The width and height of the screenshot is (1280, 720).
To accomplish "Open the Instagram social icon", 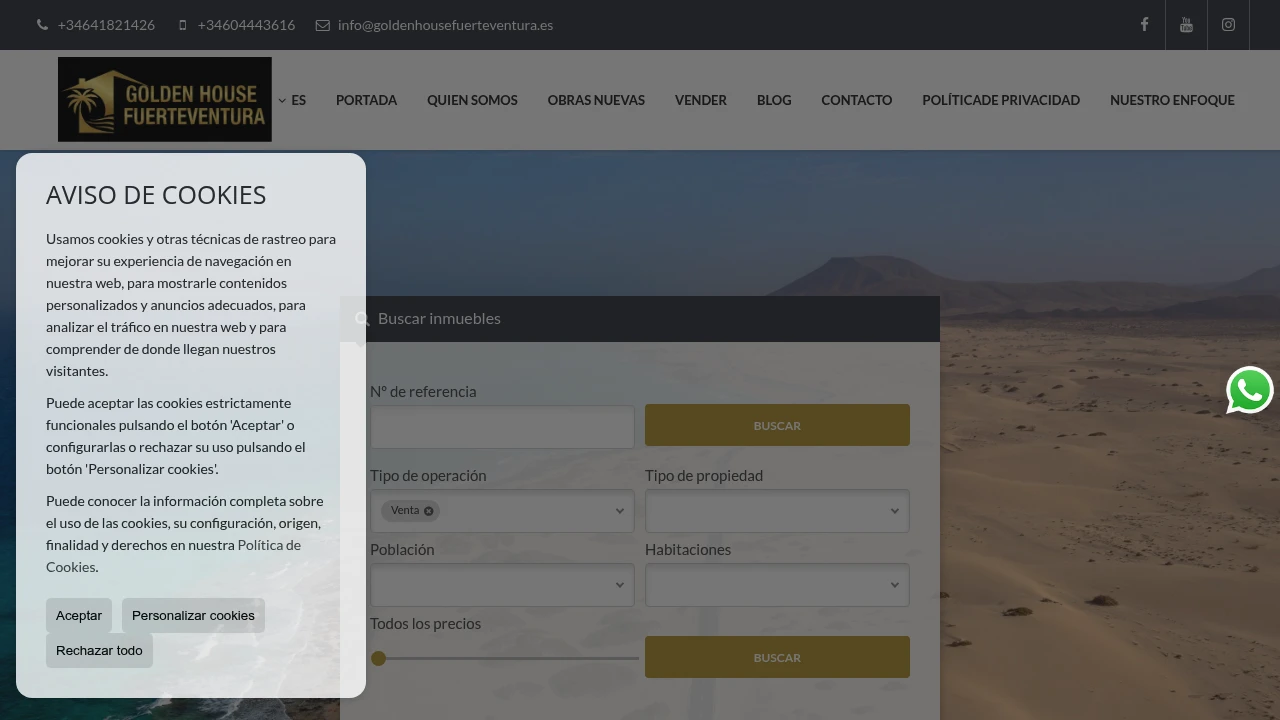I will pyautogui.click(x=1228, y=25).
